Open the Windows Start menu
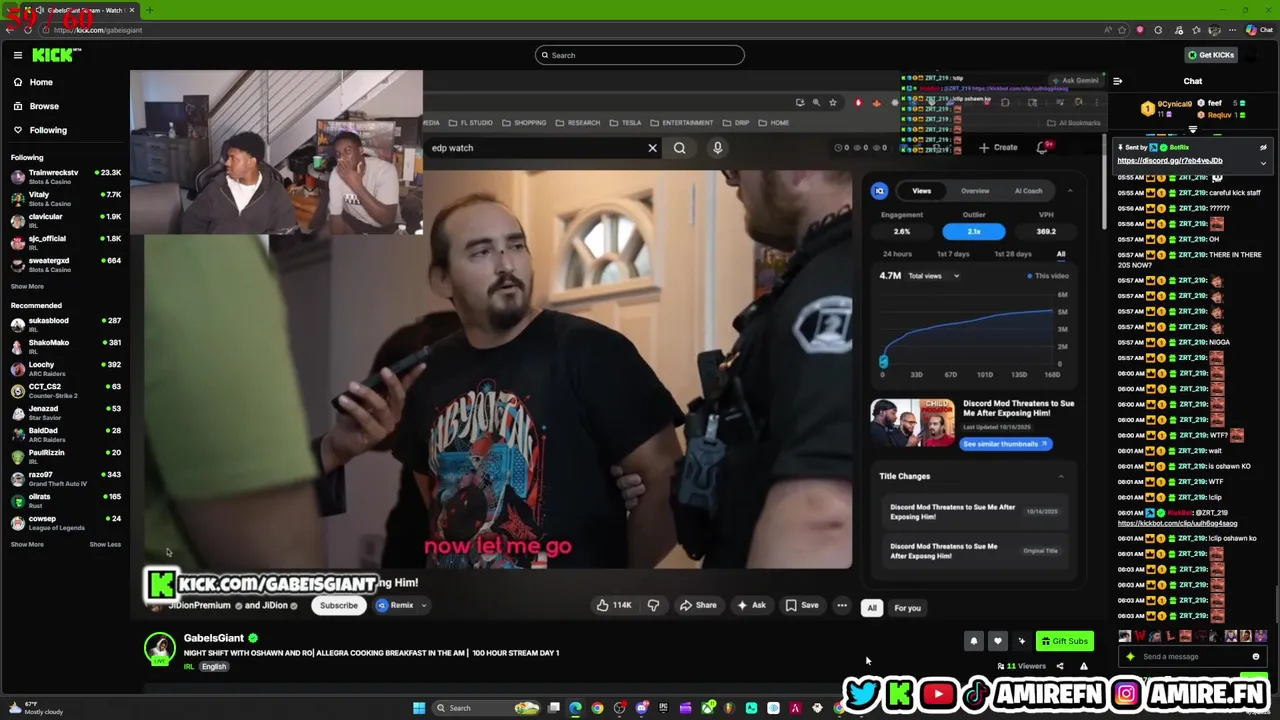1280x720 pixels. click(419, 708)
